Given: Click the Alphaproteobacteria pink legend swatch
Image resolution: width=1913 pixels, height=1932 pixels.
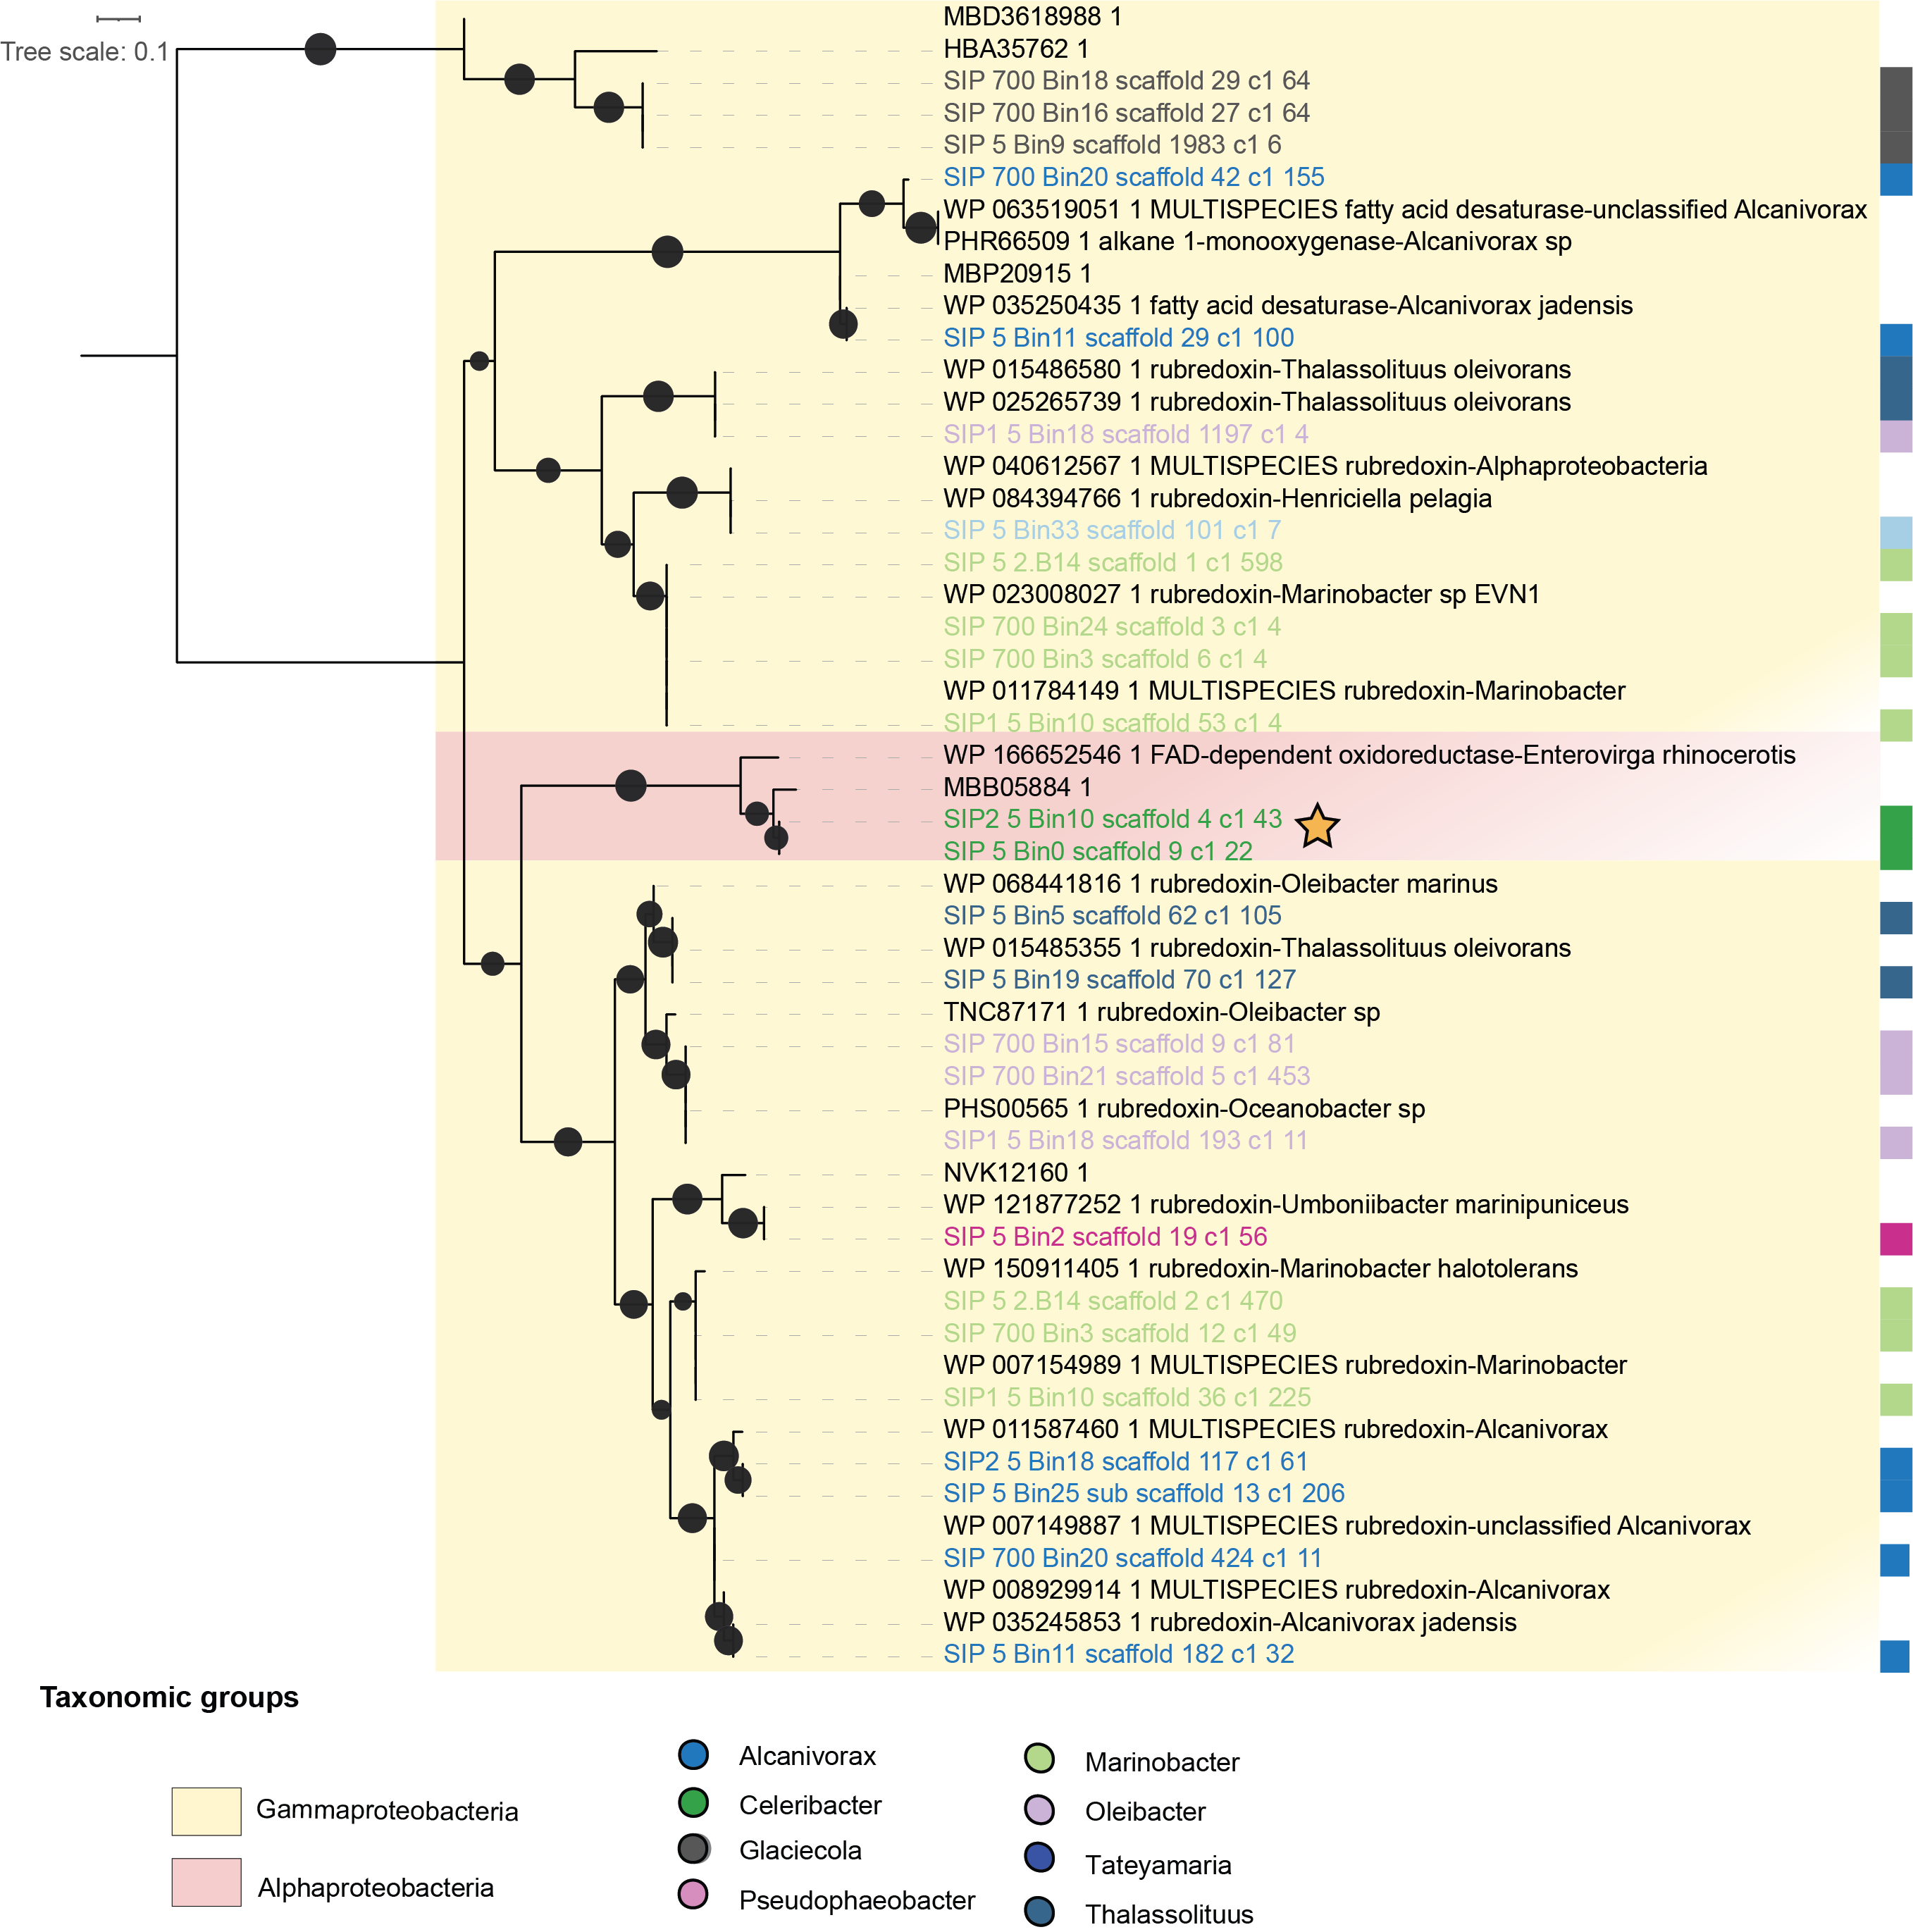Looking at the screenshot, I should click(206, 1882).
